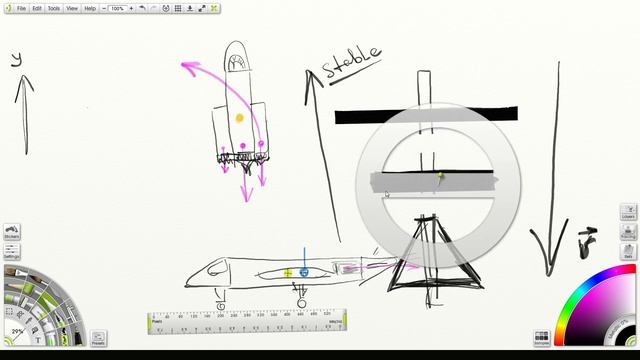Select the ruler stencil on the canvas
Viewport: 640px width, 360px height.
[x=247, y=322]
